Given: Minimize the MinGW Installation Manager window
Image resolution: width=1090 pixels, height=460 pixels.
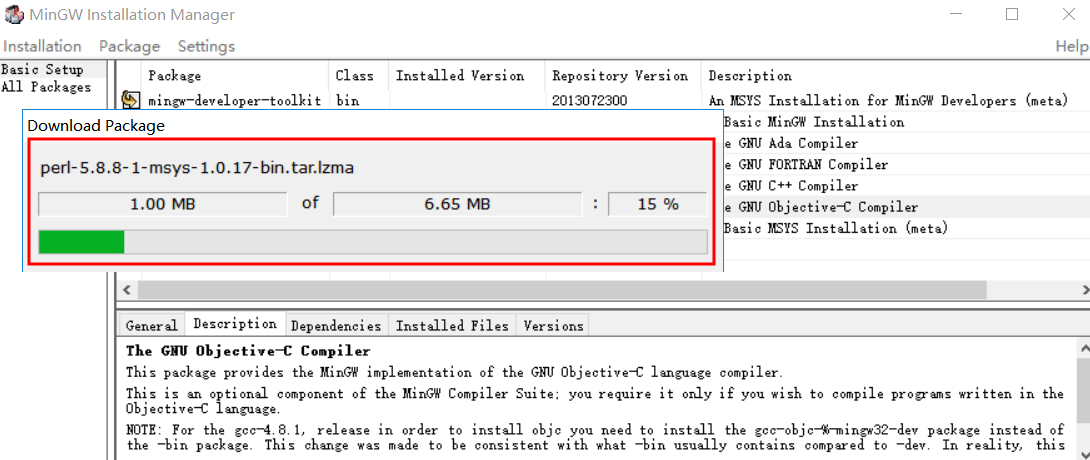Looking at the screenshot, I should click(957, 14).
